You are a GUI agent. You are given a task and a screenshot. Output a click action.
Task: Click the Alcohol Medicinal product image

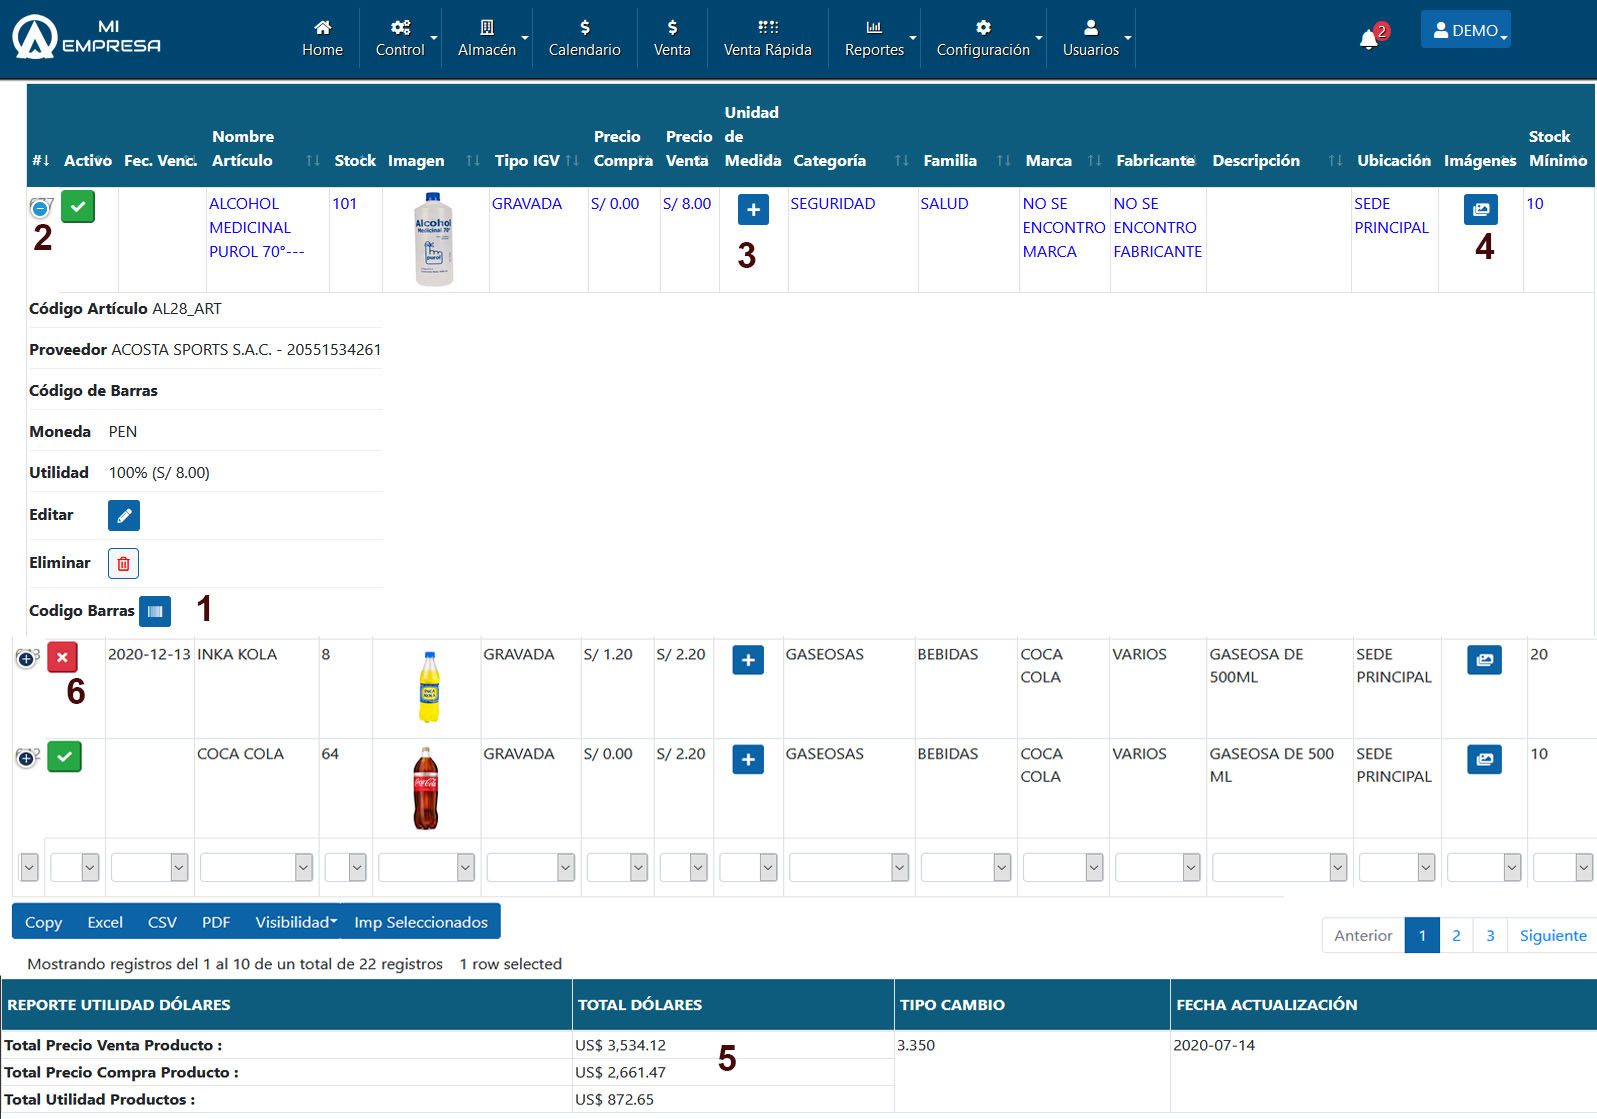click(434, 239)
